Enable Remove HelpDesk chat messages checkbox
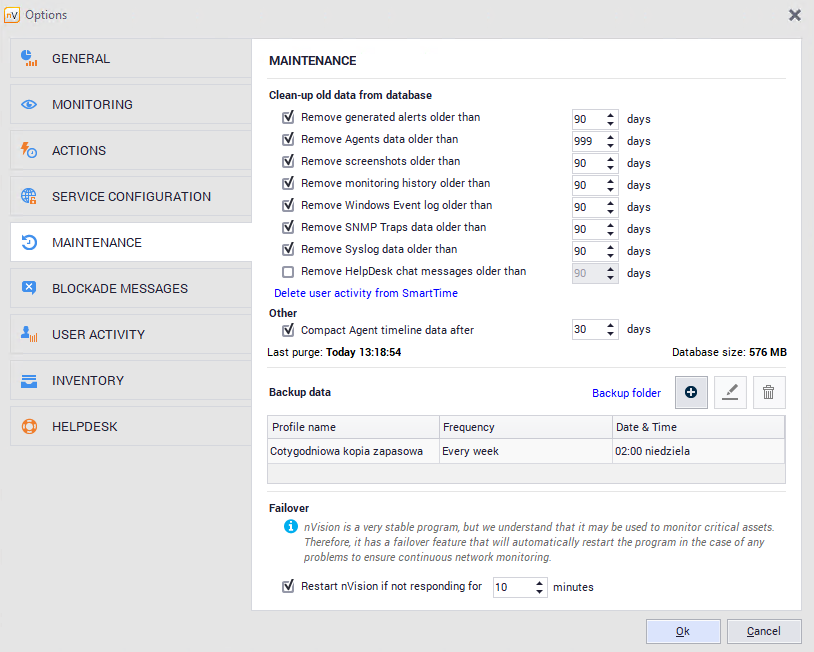The width and height of the screenshot is (814, 652). (x=288, y=272)
